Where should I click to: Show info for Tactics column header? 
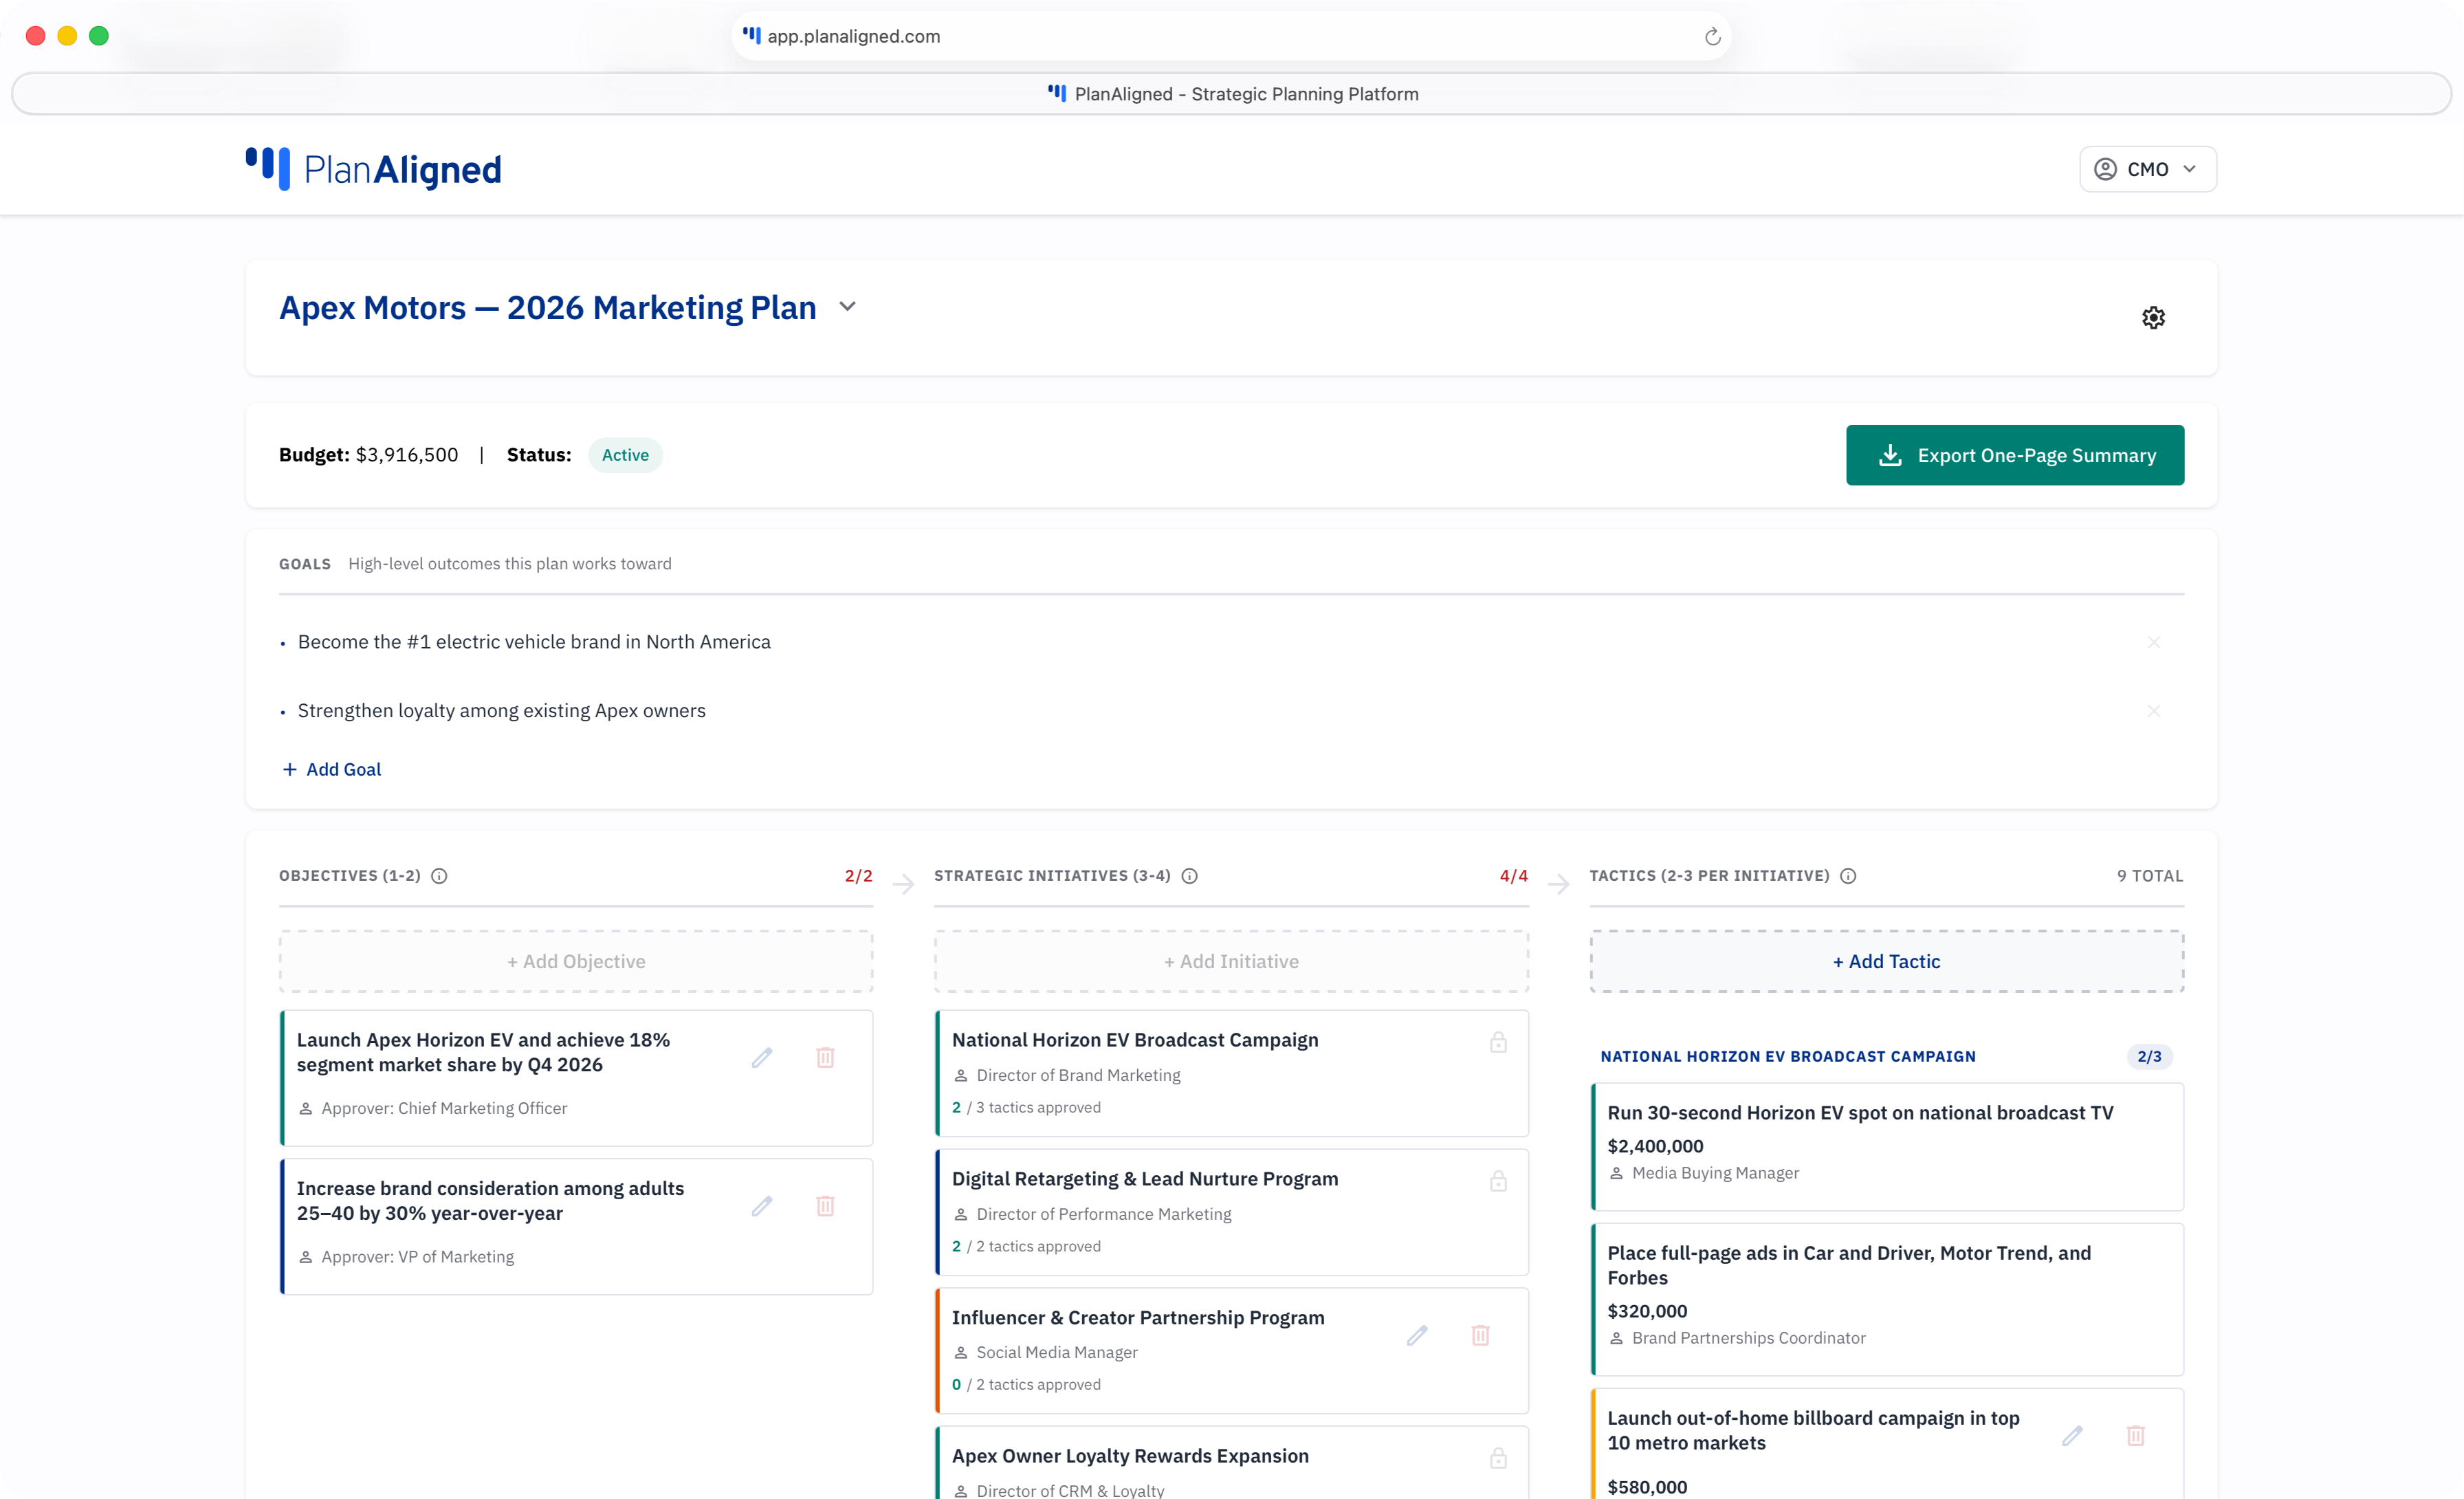pos(1848,876)
